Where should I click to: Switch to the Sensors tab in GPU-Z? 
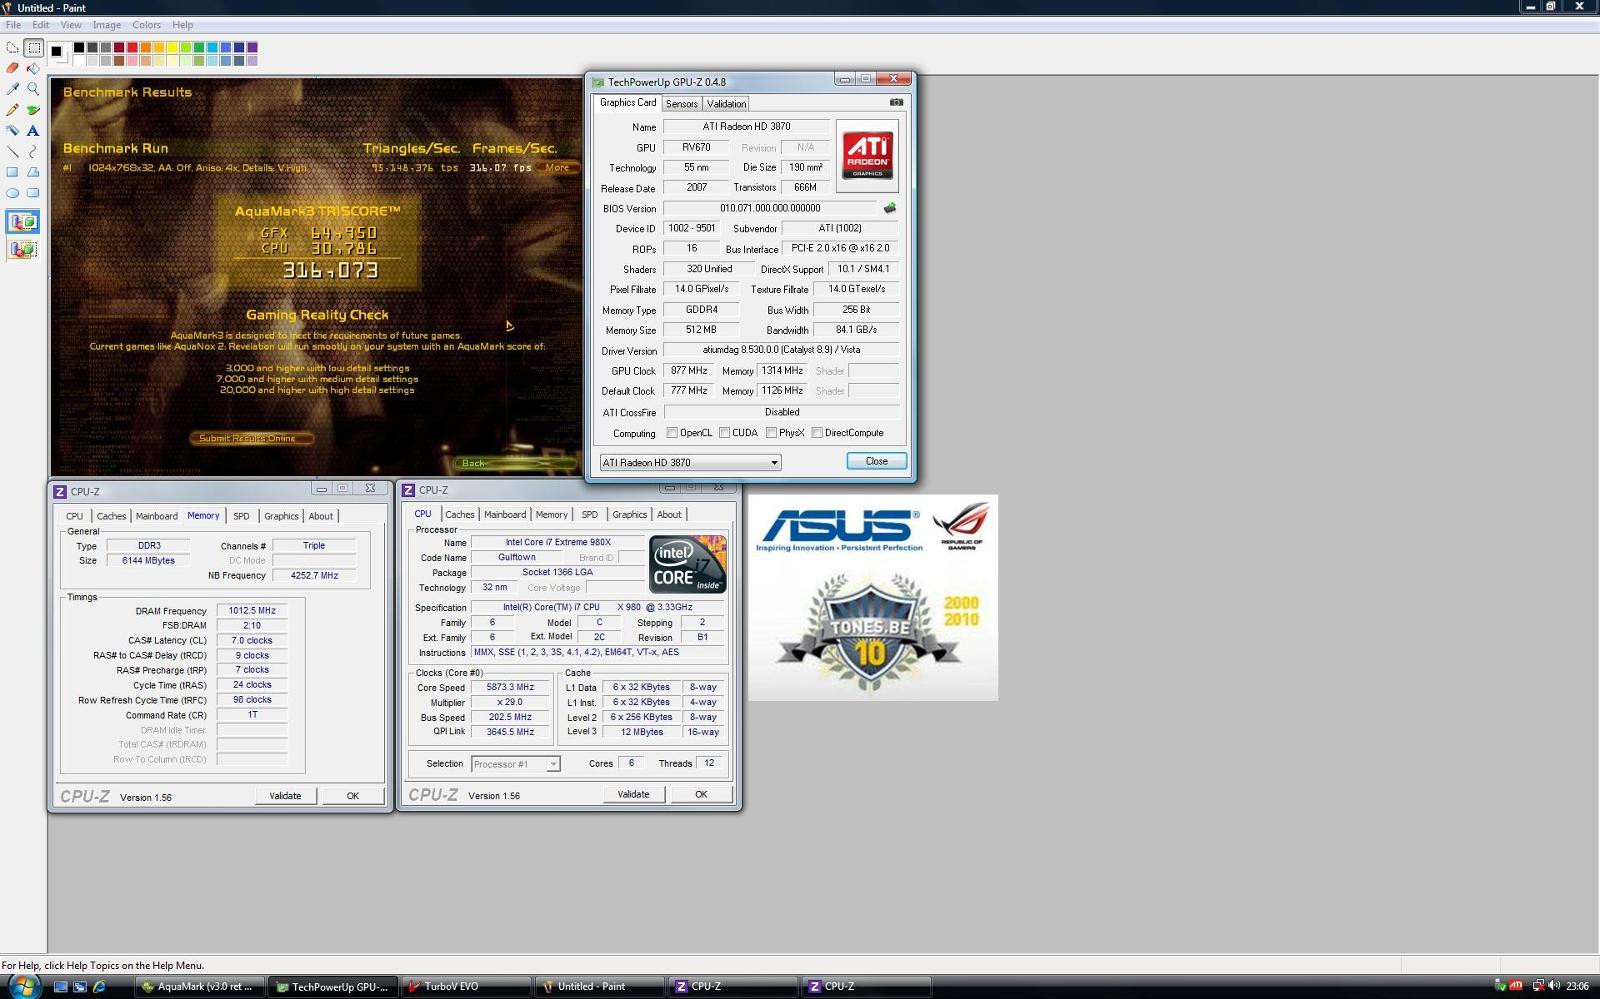[x=682, y=104]
